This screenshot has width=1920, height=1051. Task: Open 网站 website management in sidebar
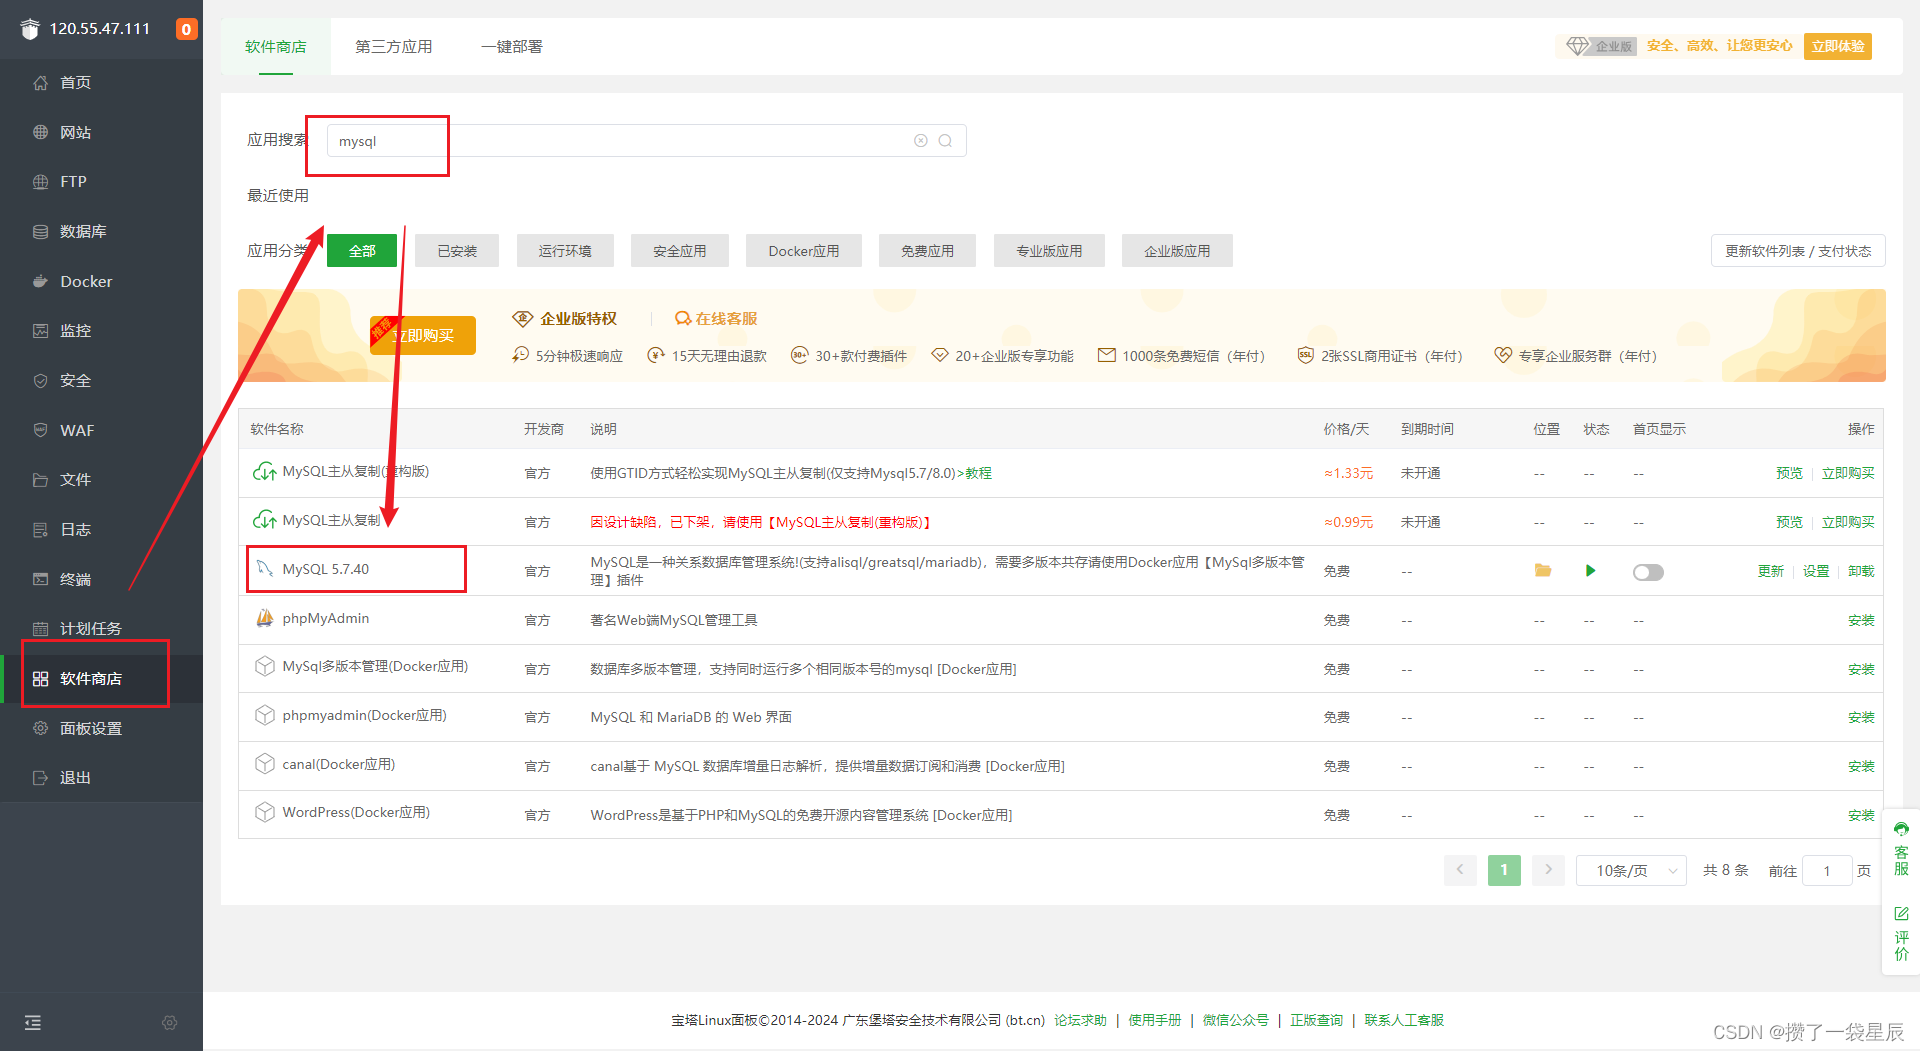point(75,132)
